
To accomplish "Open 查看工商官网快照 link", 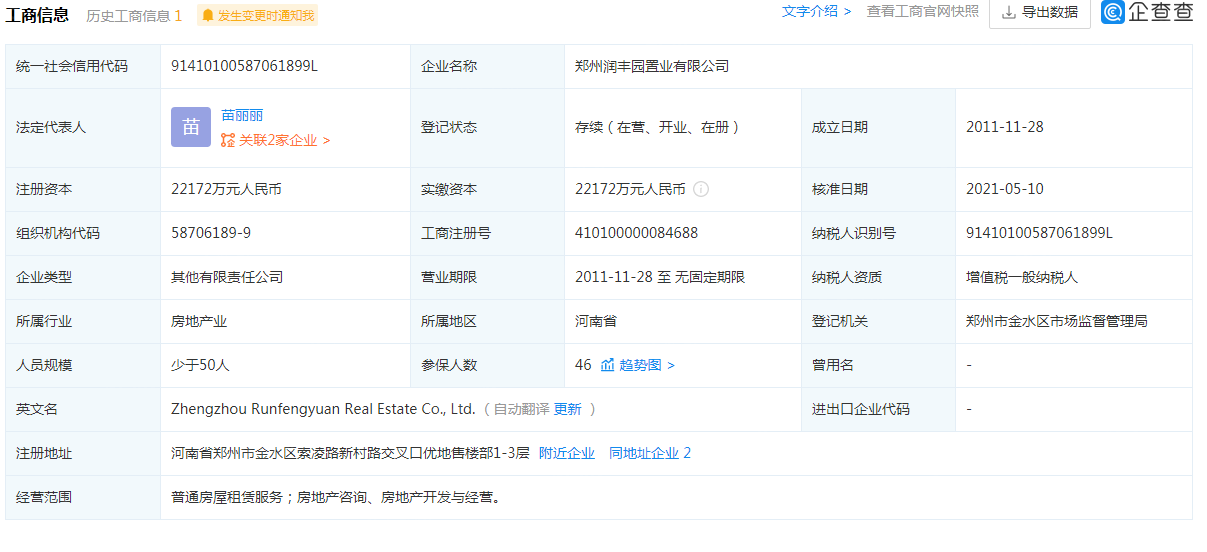I will [922, 11].
